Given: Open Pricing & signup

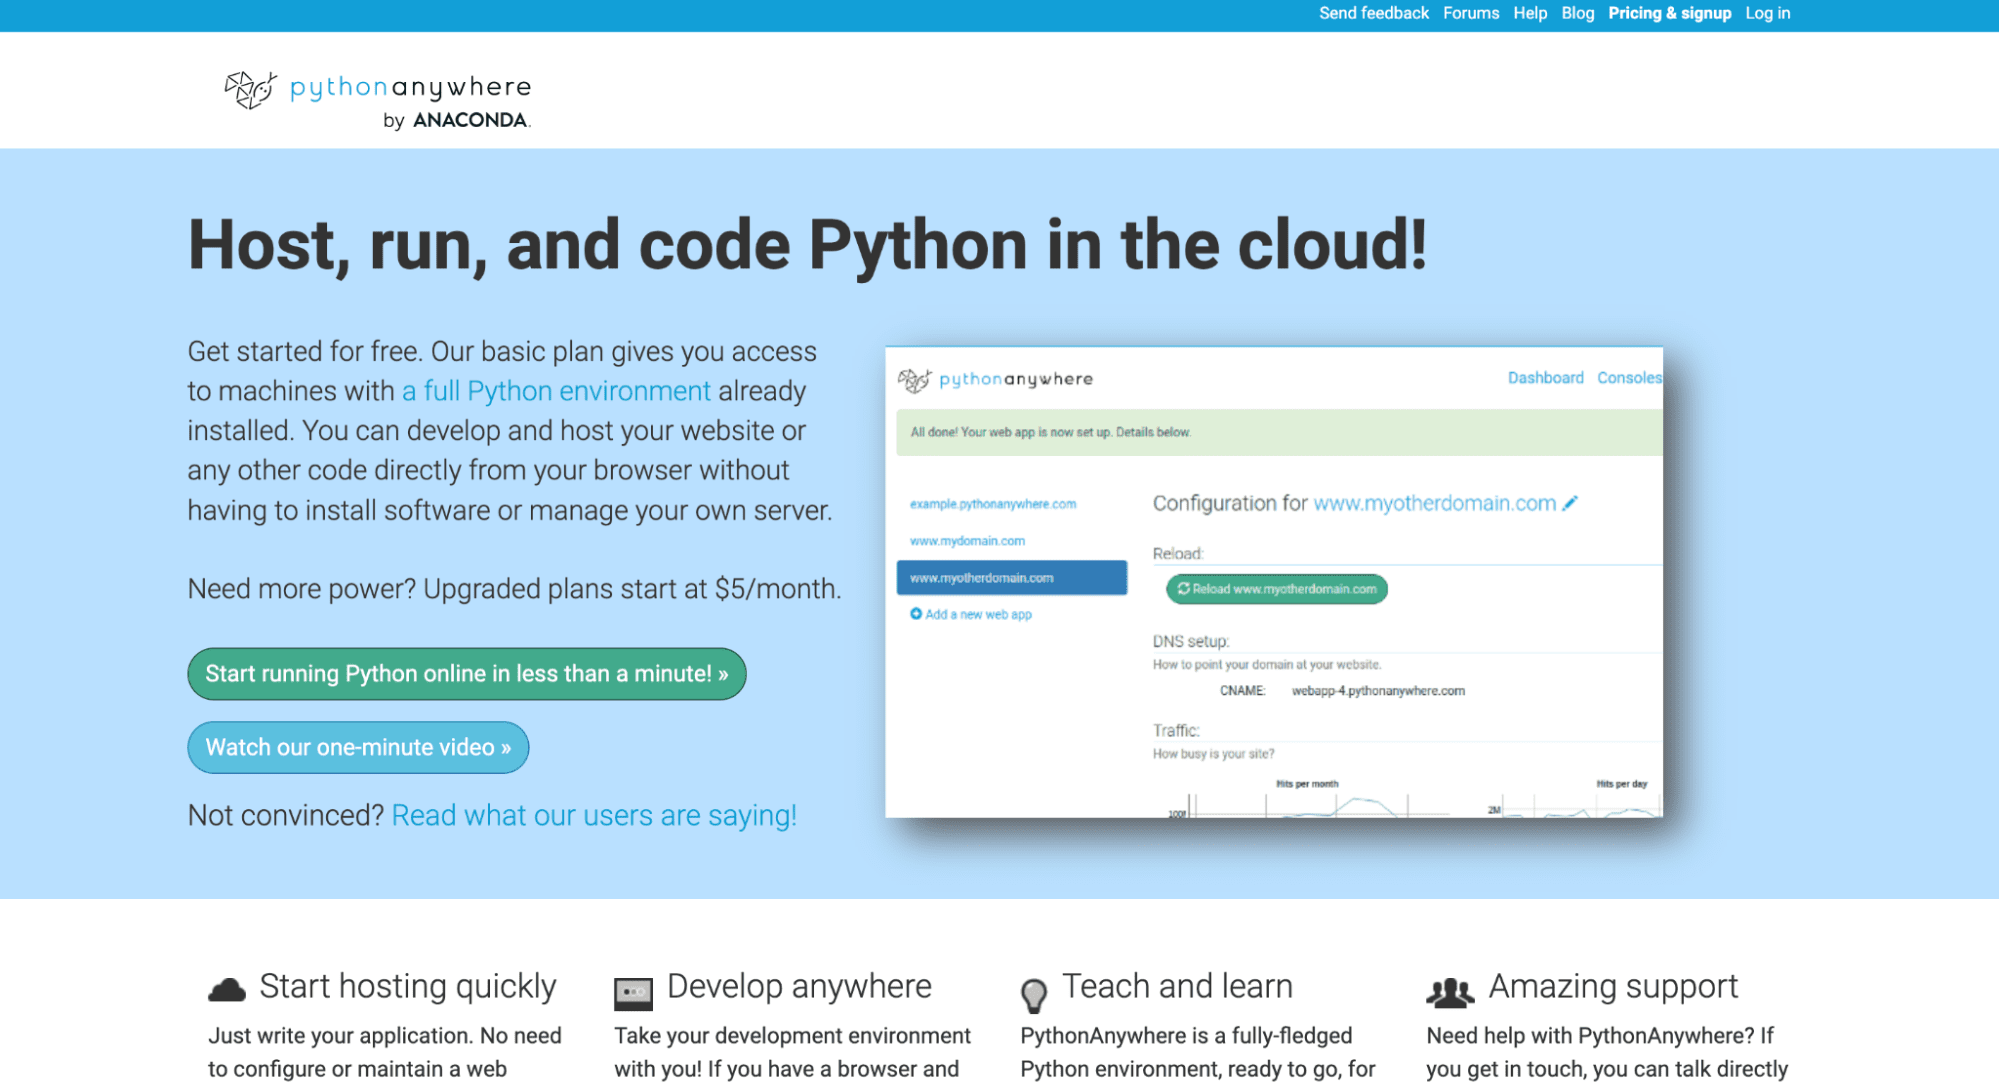Looking at the screenshot, I should [1669, 13].
